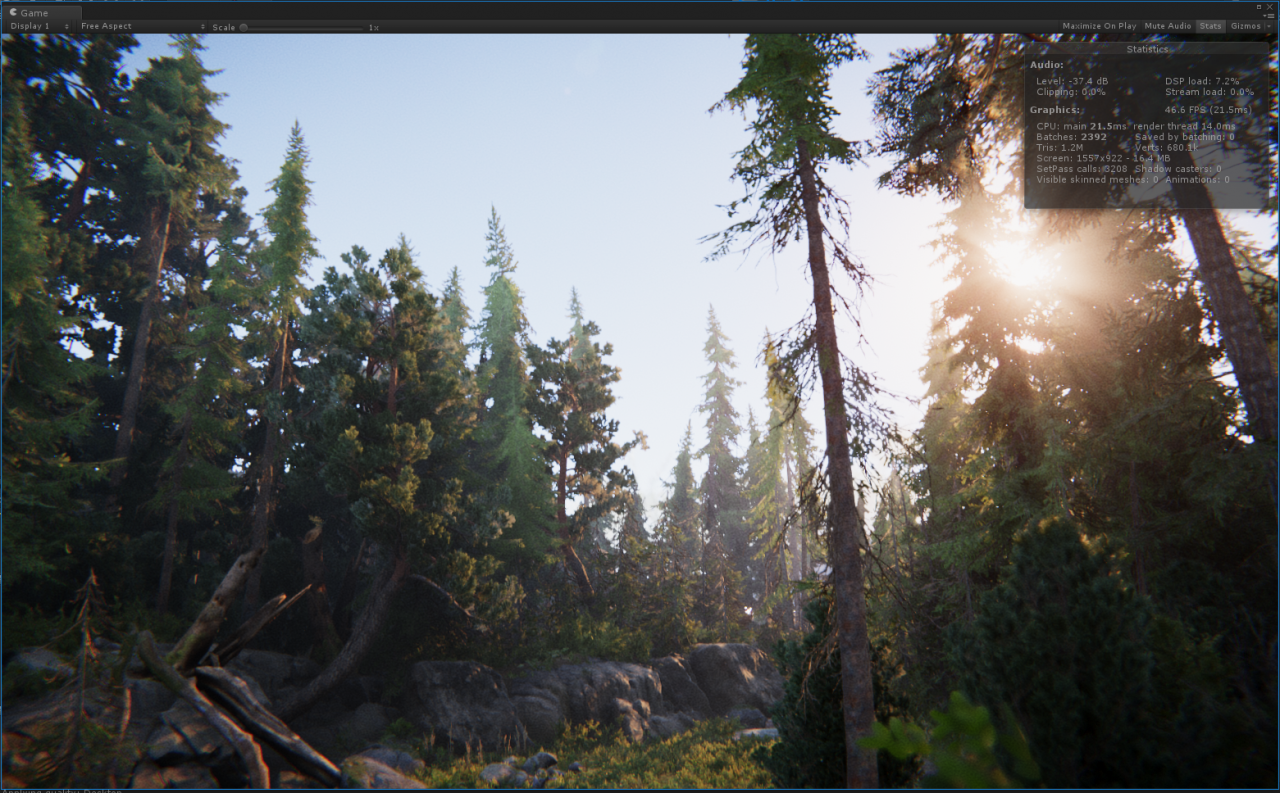Click the FPS readout in Statistics
The image size is (1280, 793).
1207,110
